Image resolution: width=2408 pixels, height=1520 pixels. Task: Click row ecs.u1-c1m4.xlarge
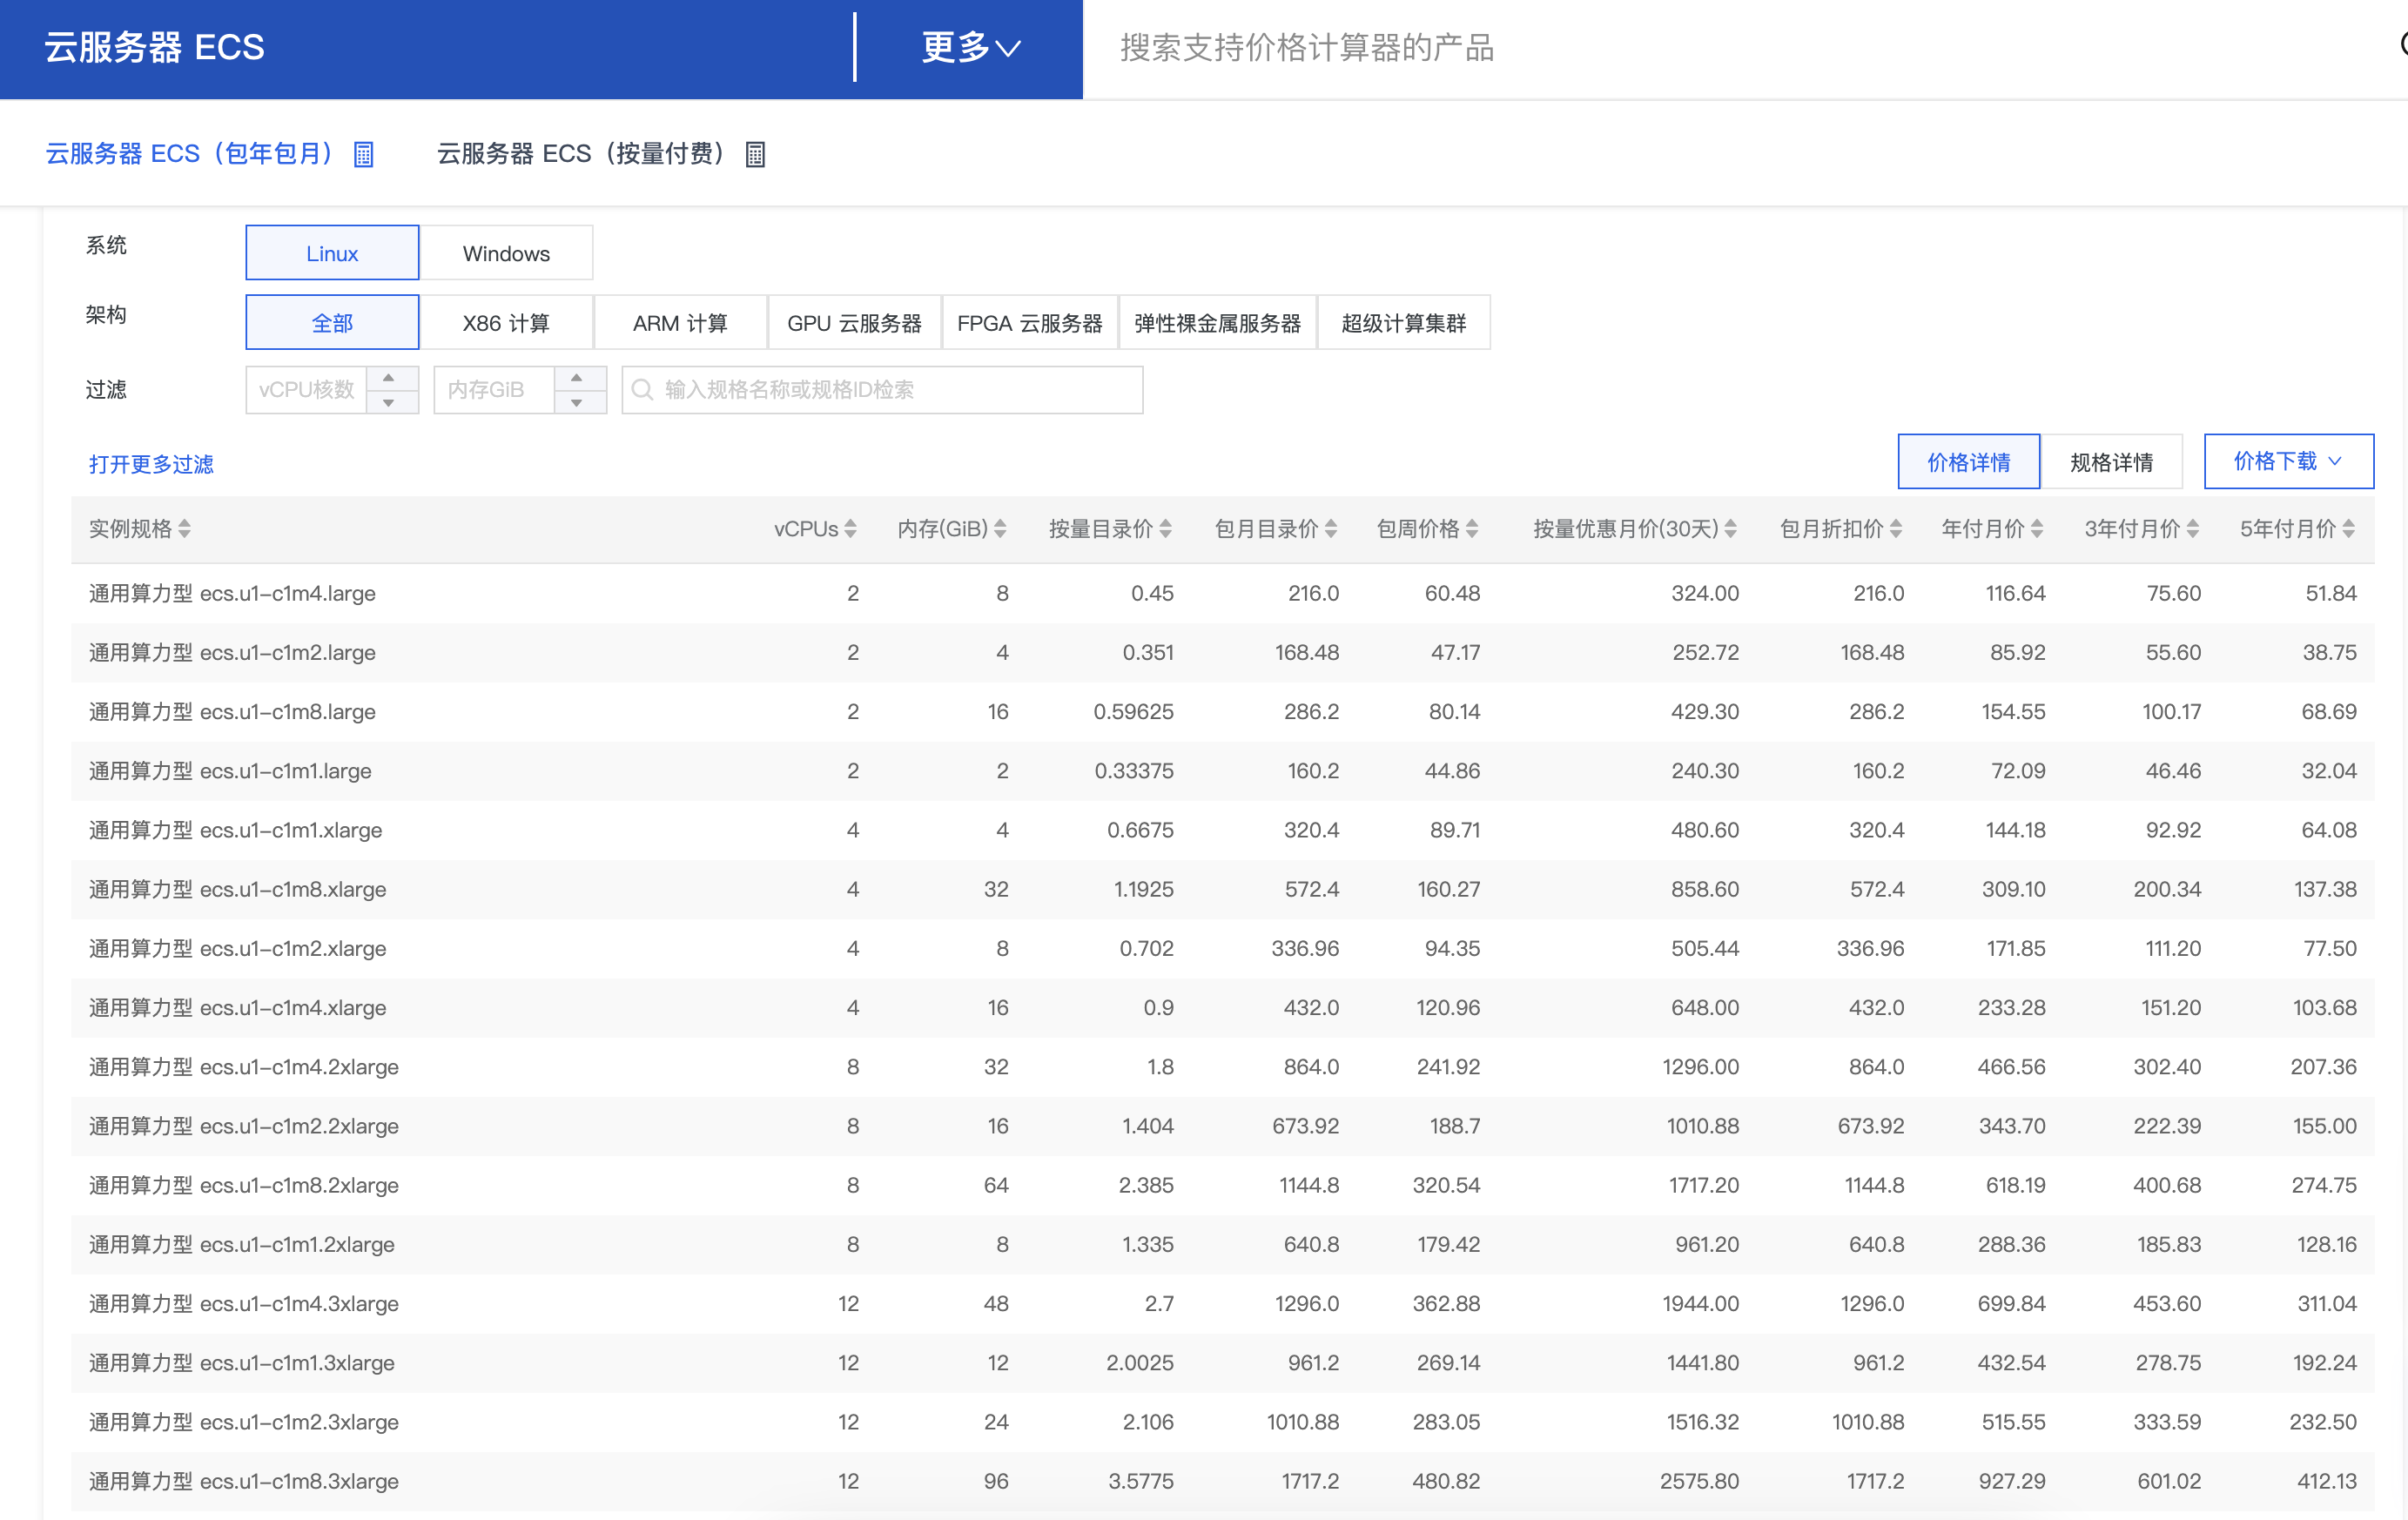coord(1222,1007)
